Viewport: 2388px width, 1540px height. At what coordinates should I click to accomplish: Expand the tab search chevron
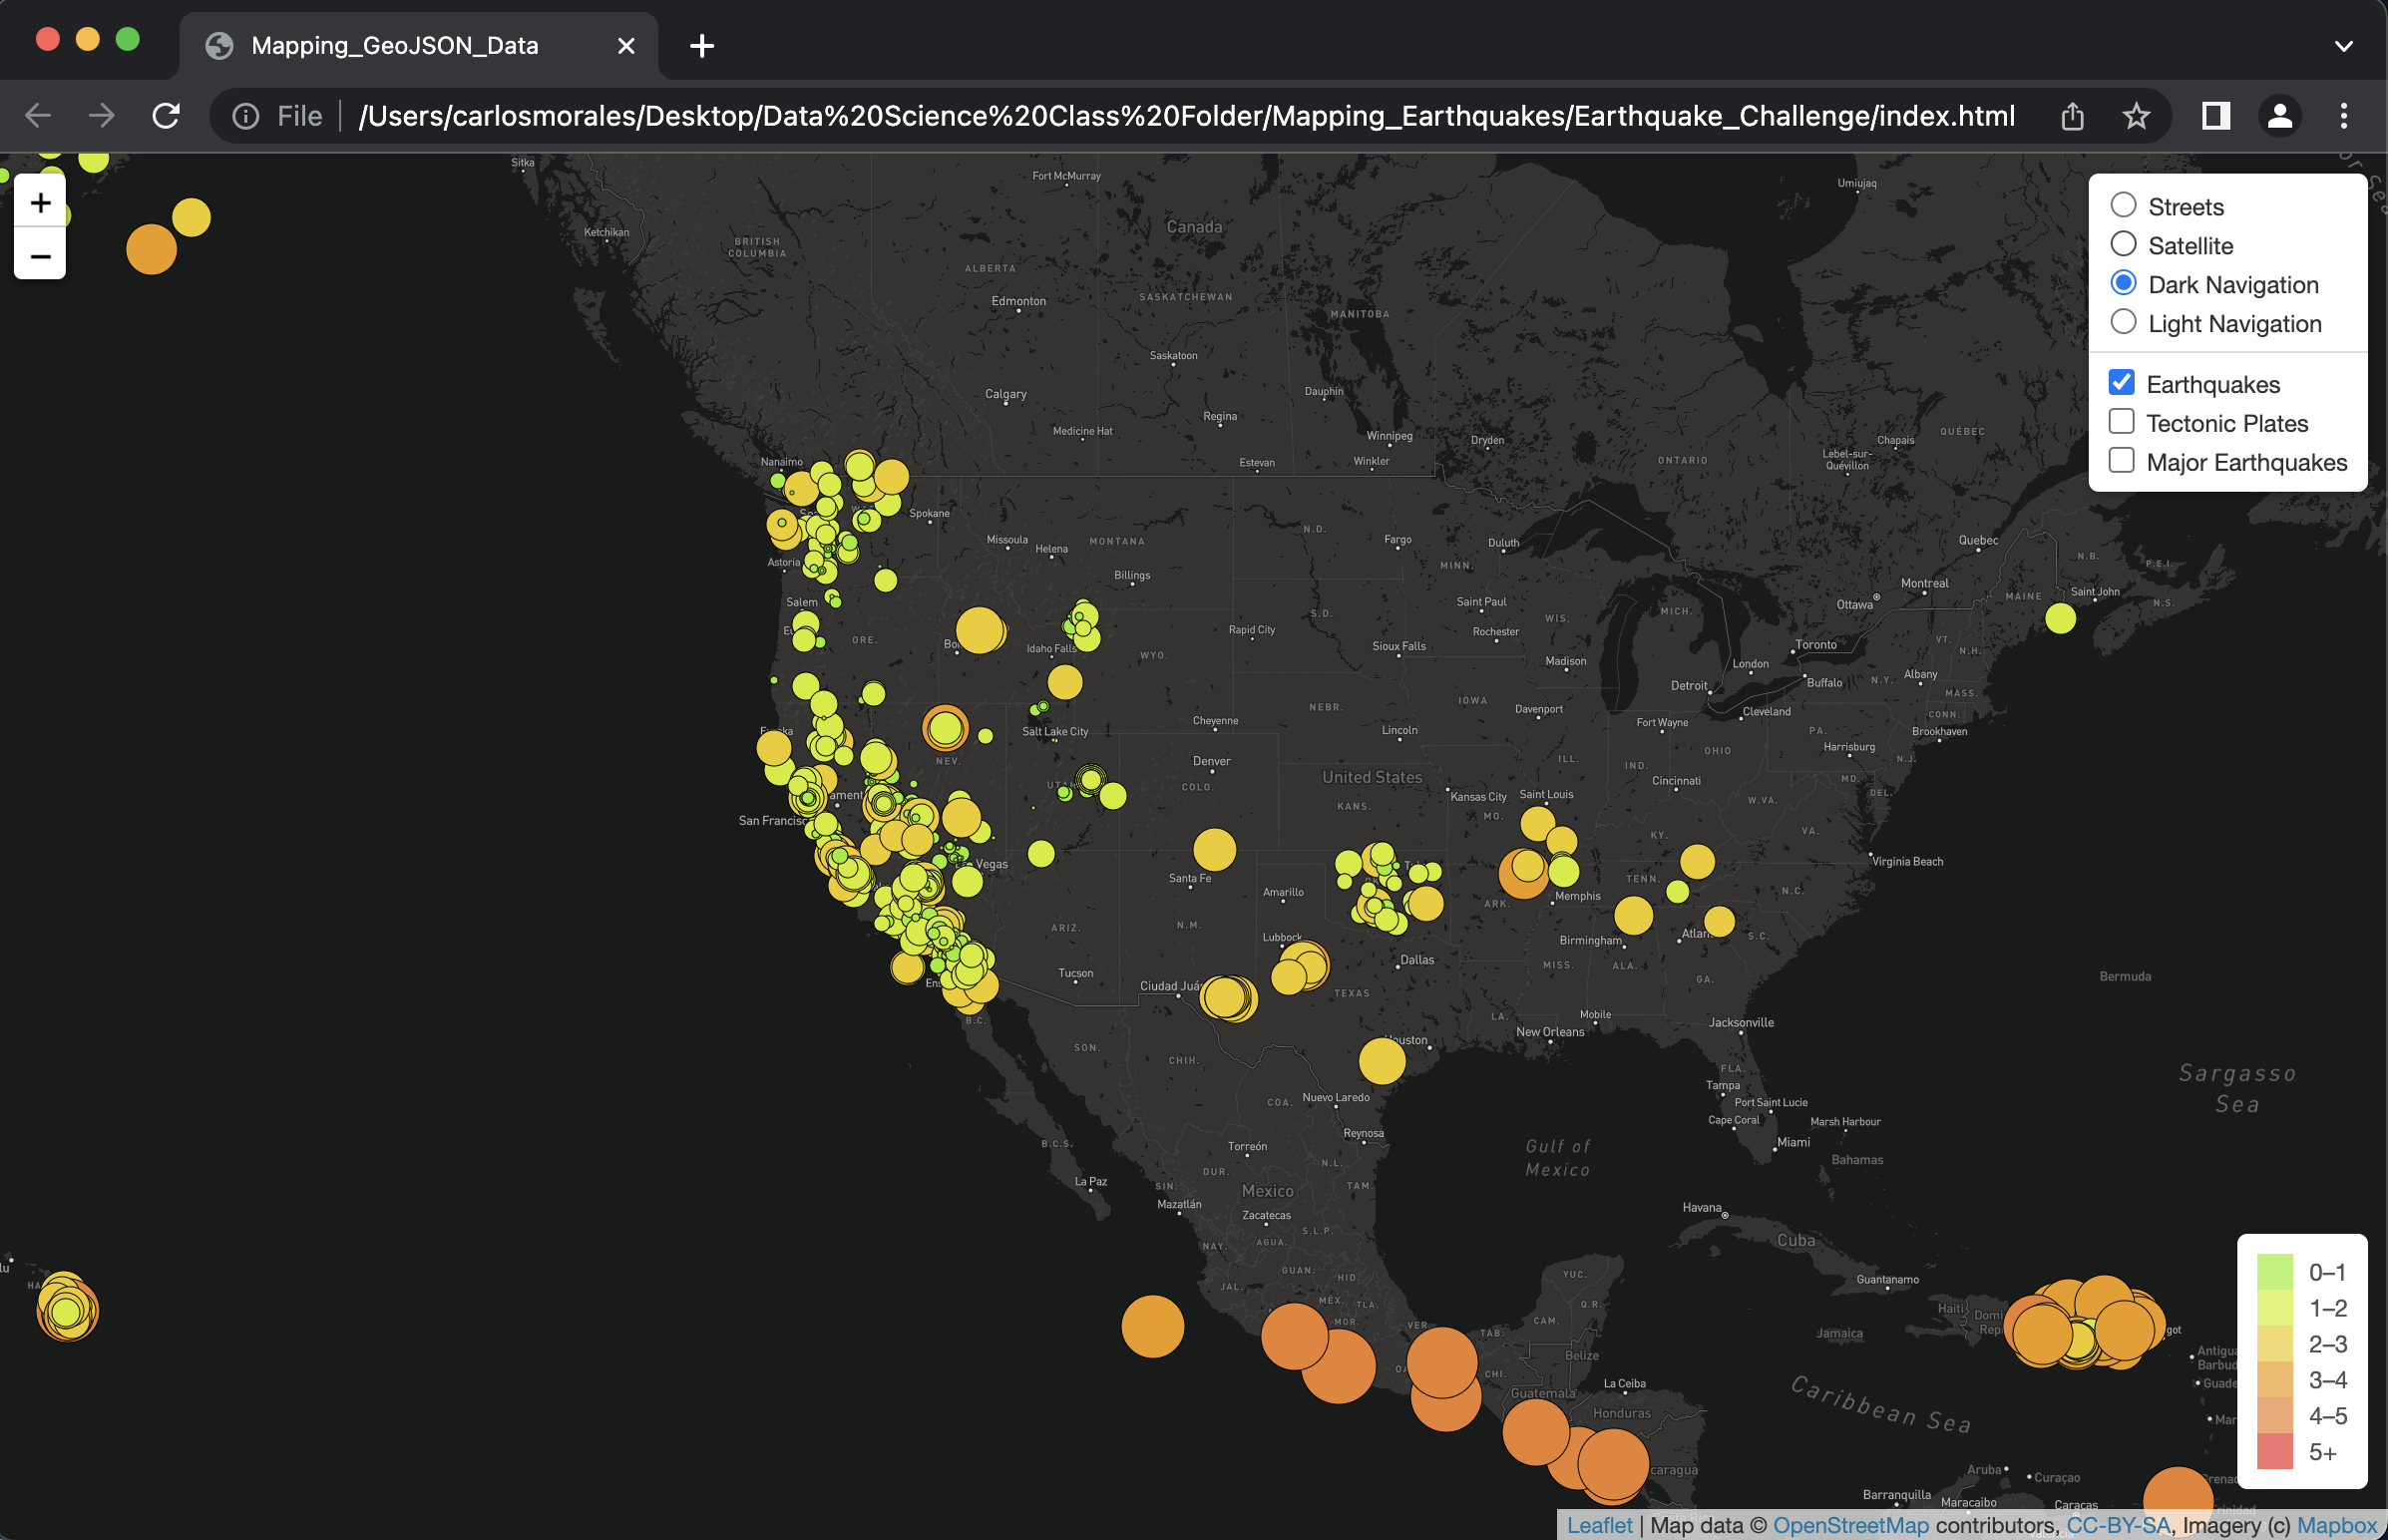[x=2343, y=46]
